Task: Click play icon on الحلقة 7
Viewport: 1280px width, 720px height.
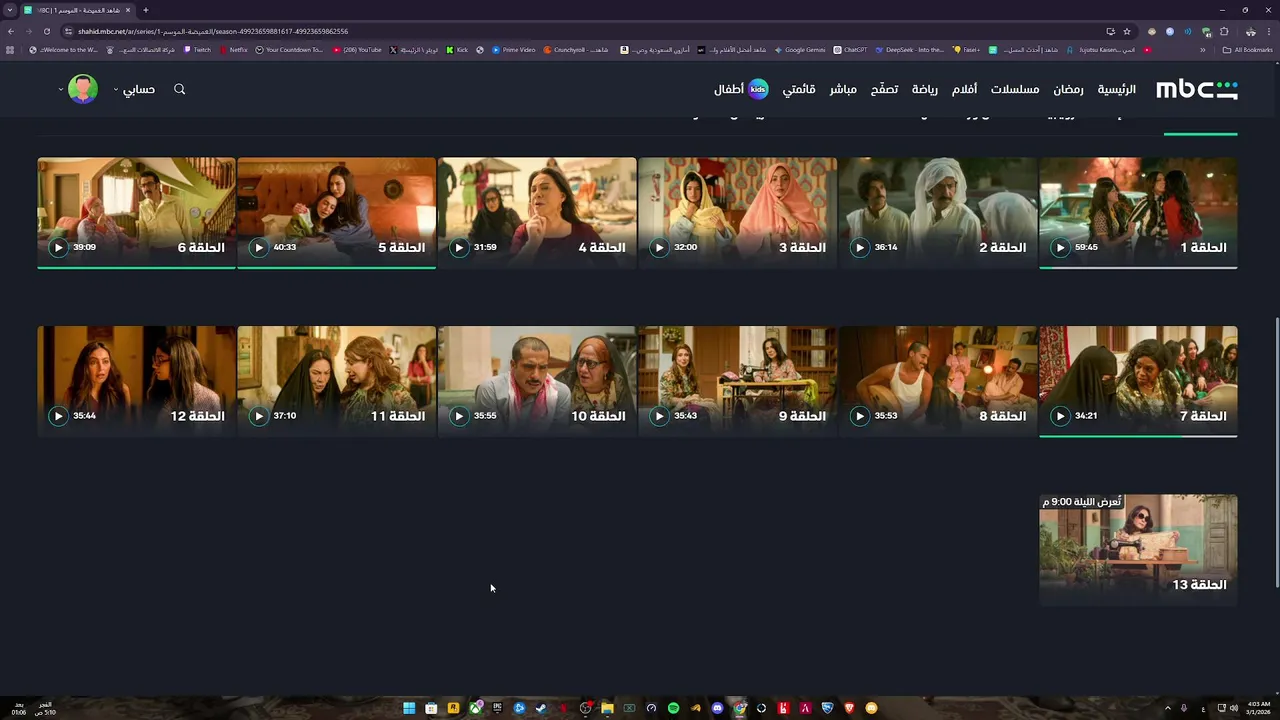Action: 1060,416
